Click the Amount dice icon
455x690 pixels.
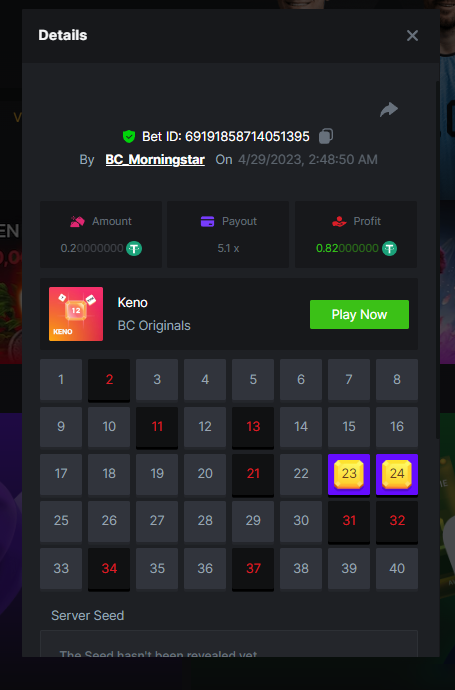pos(77,221)
